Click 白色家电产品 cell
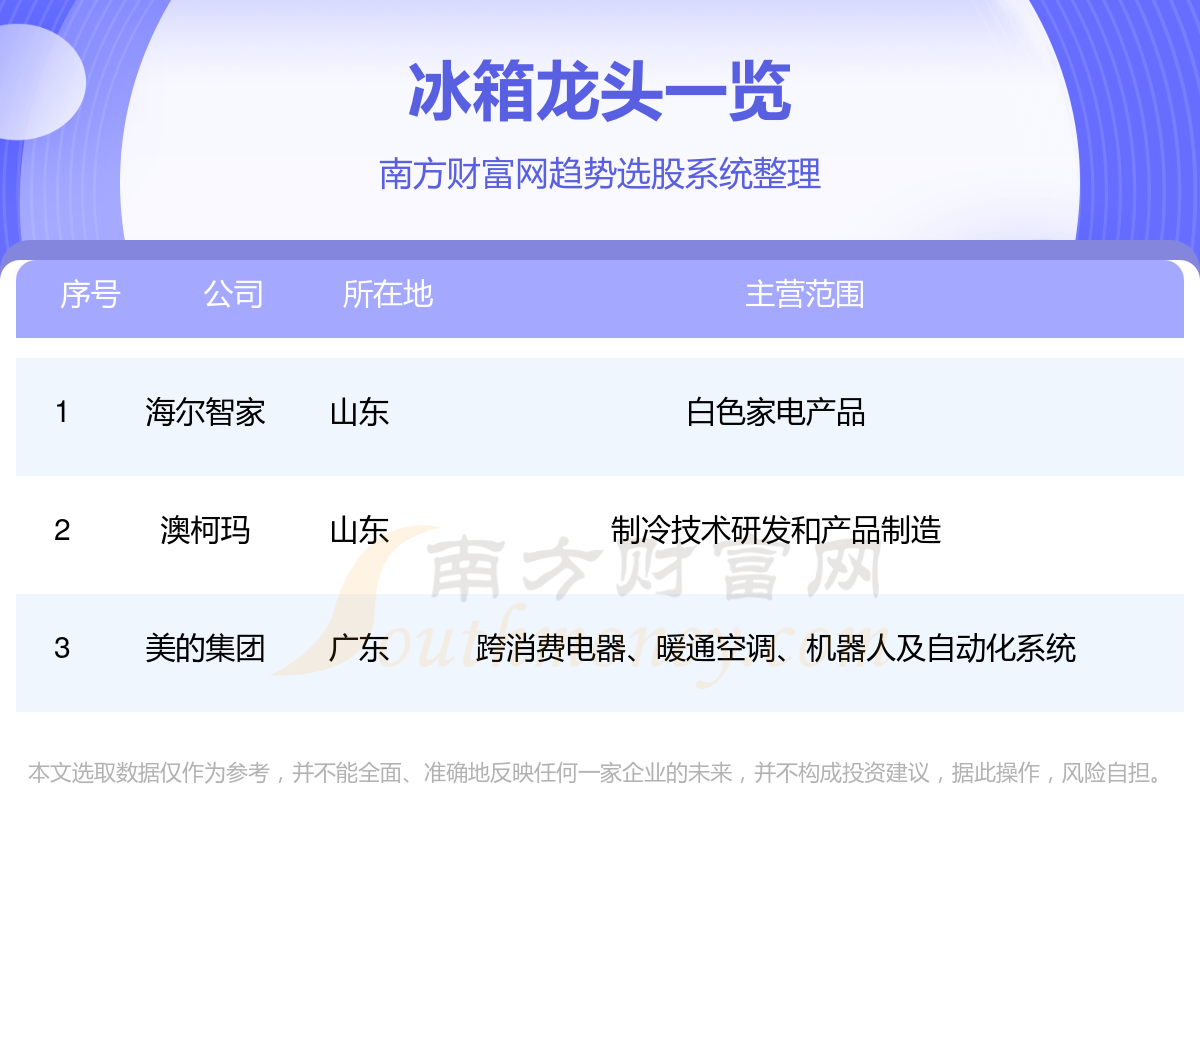 point(776,412)
